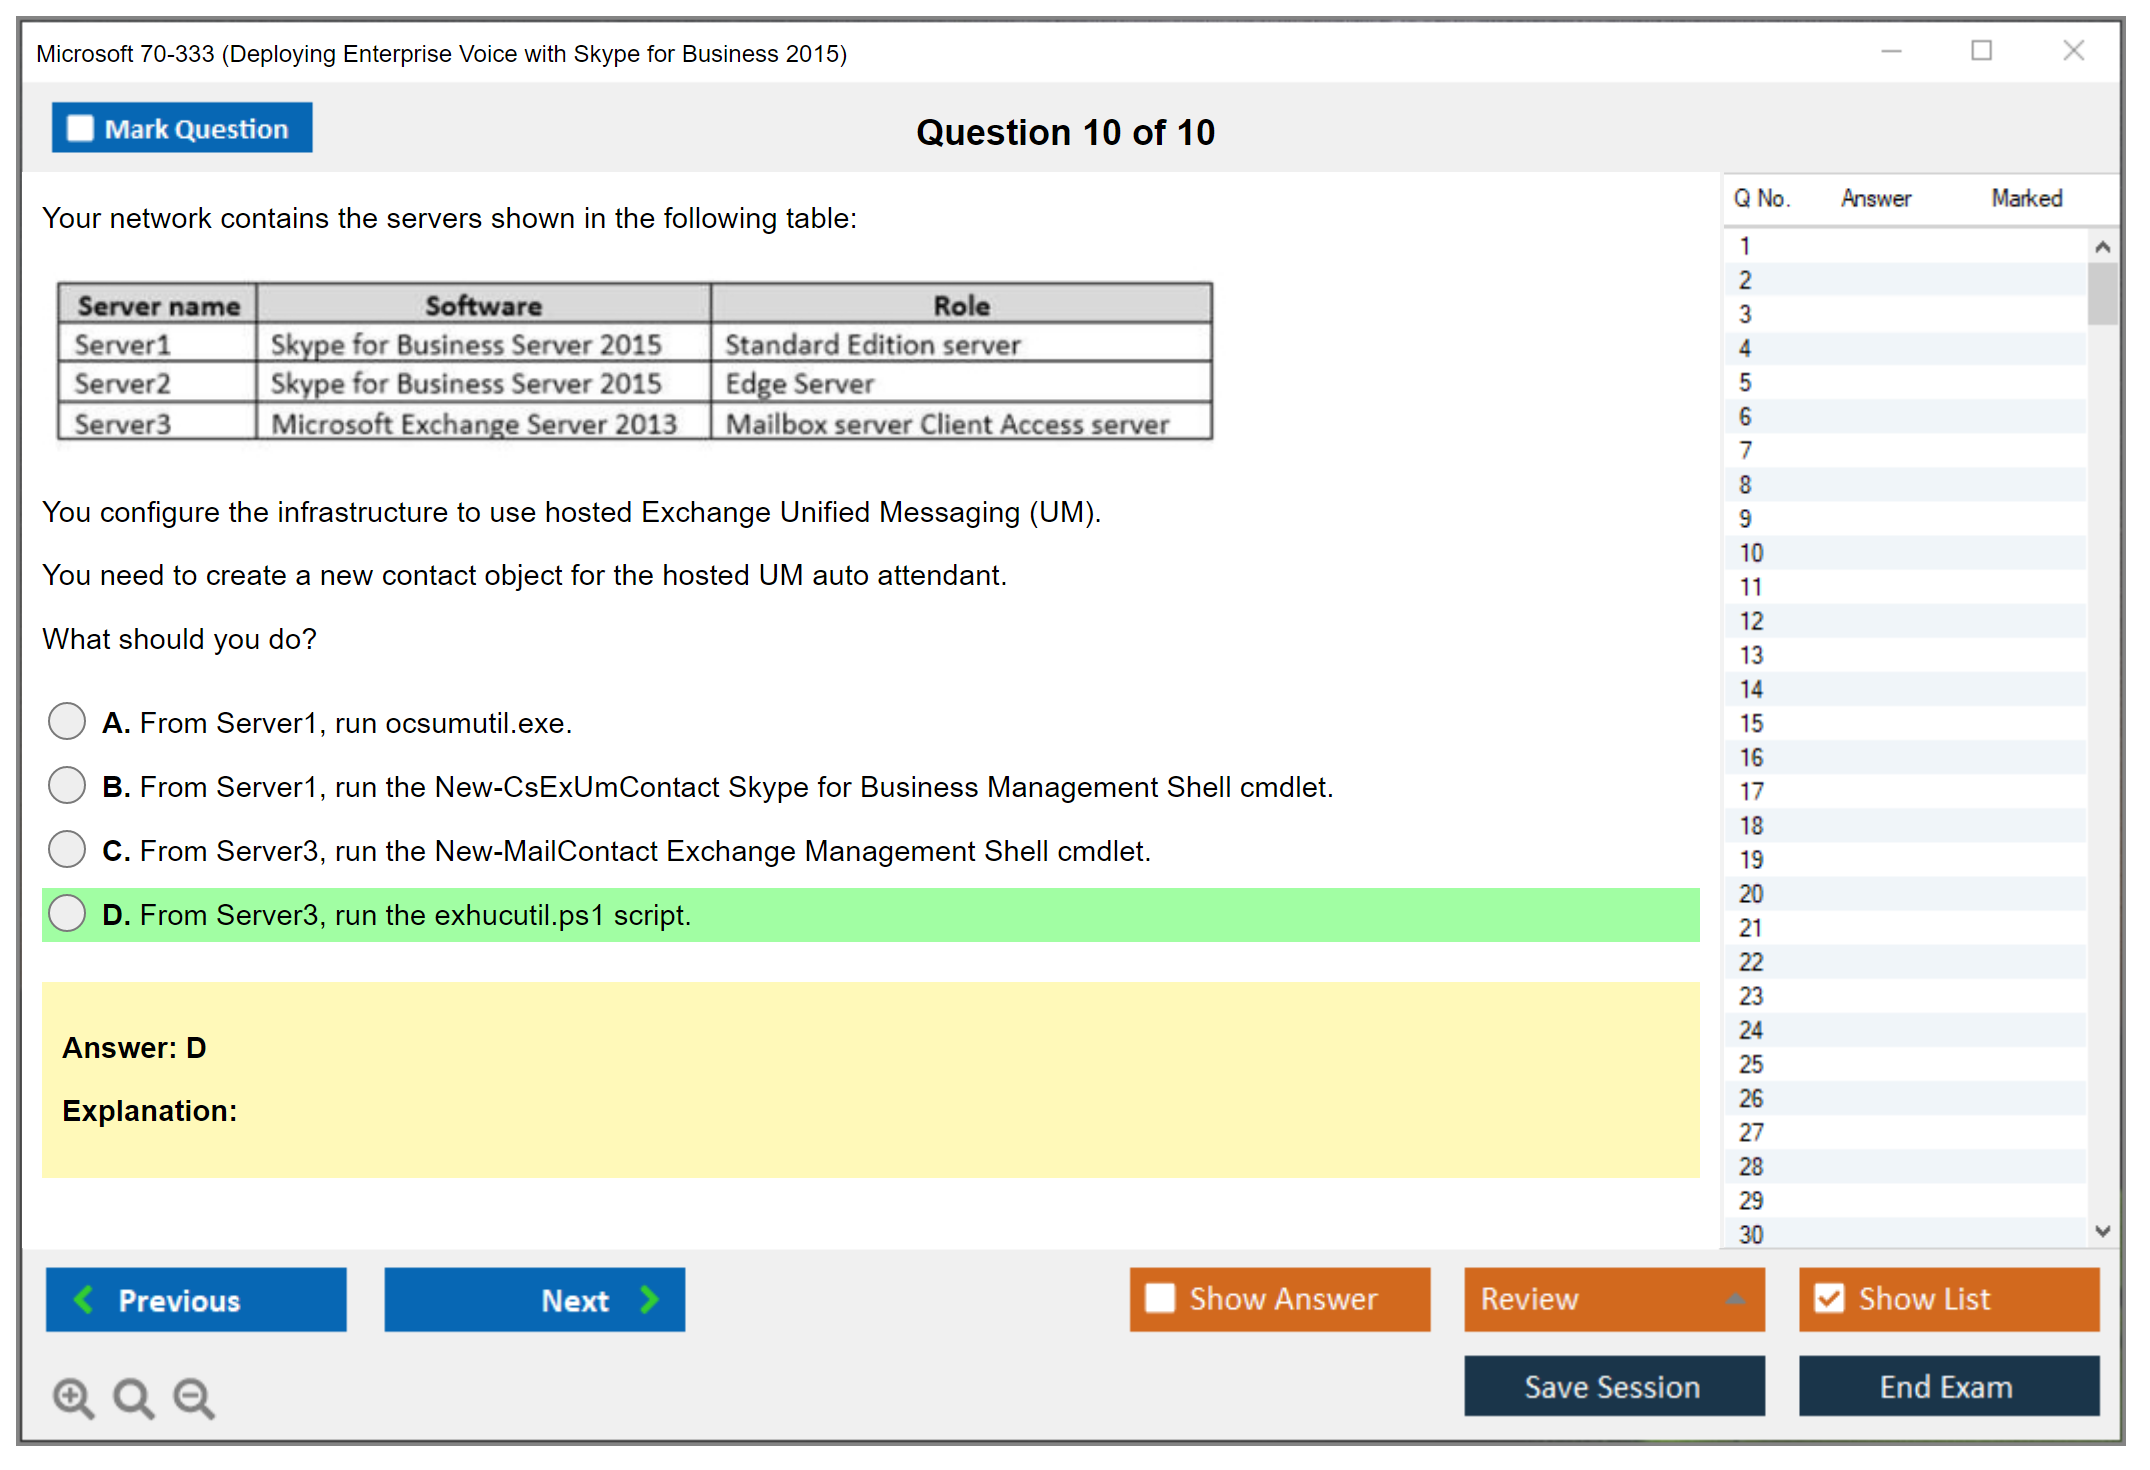Choose option D exhucutil.ps1 radio button
This screenshot has width=2150, height=1470.
pyautogui.click(x=67, y=913)
